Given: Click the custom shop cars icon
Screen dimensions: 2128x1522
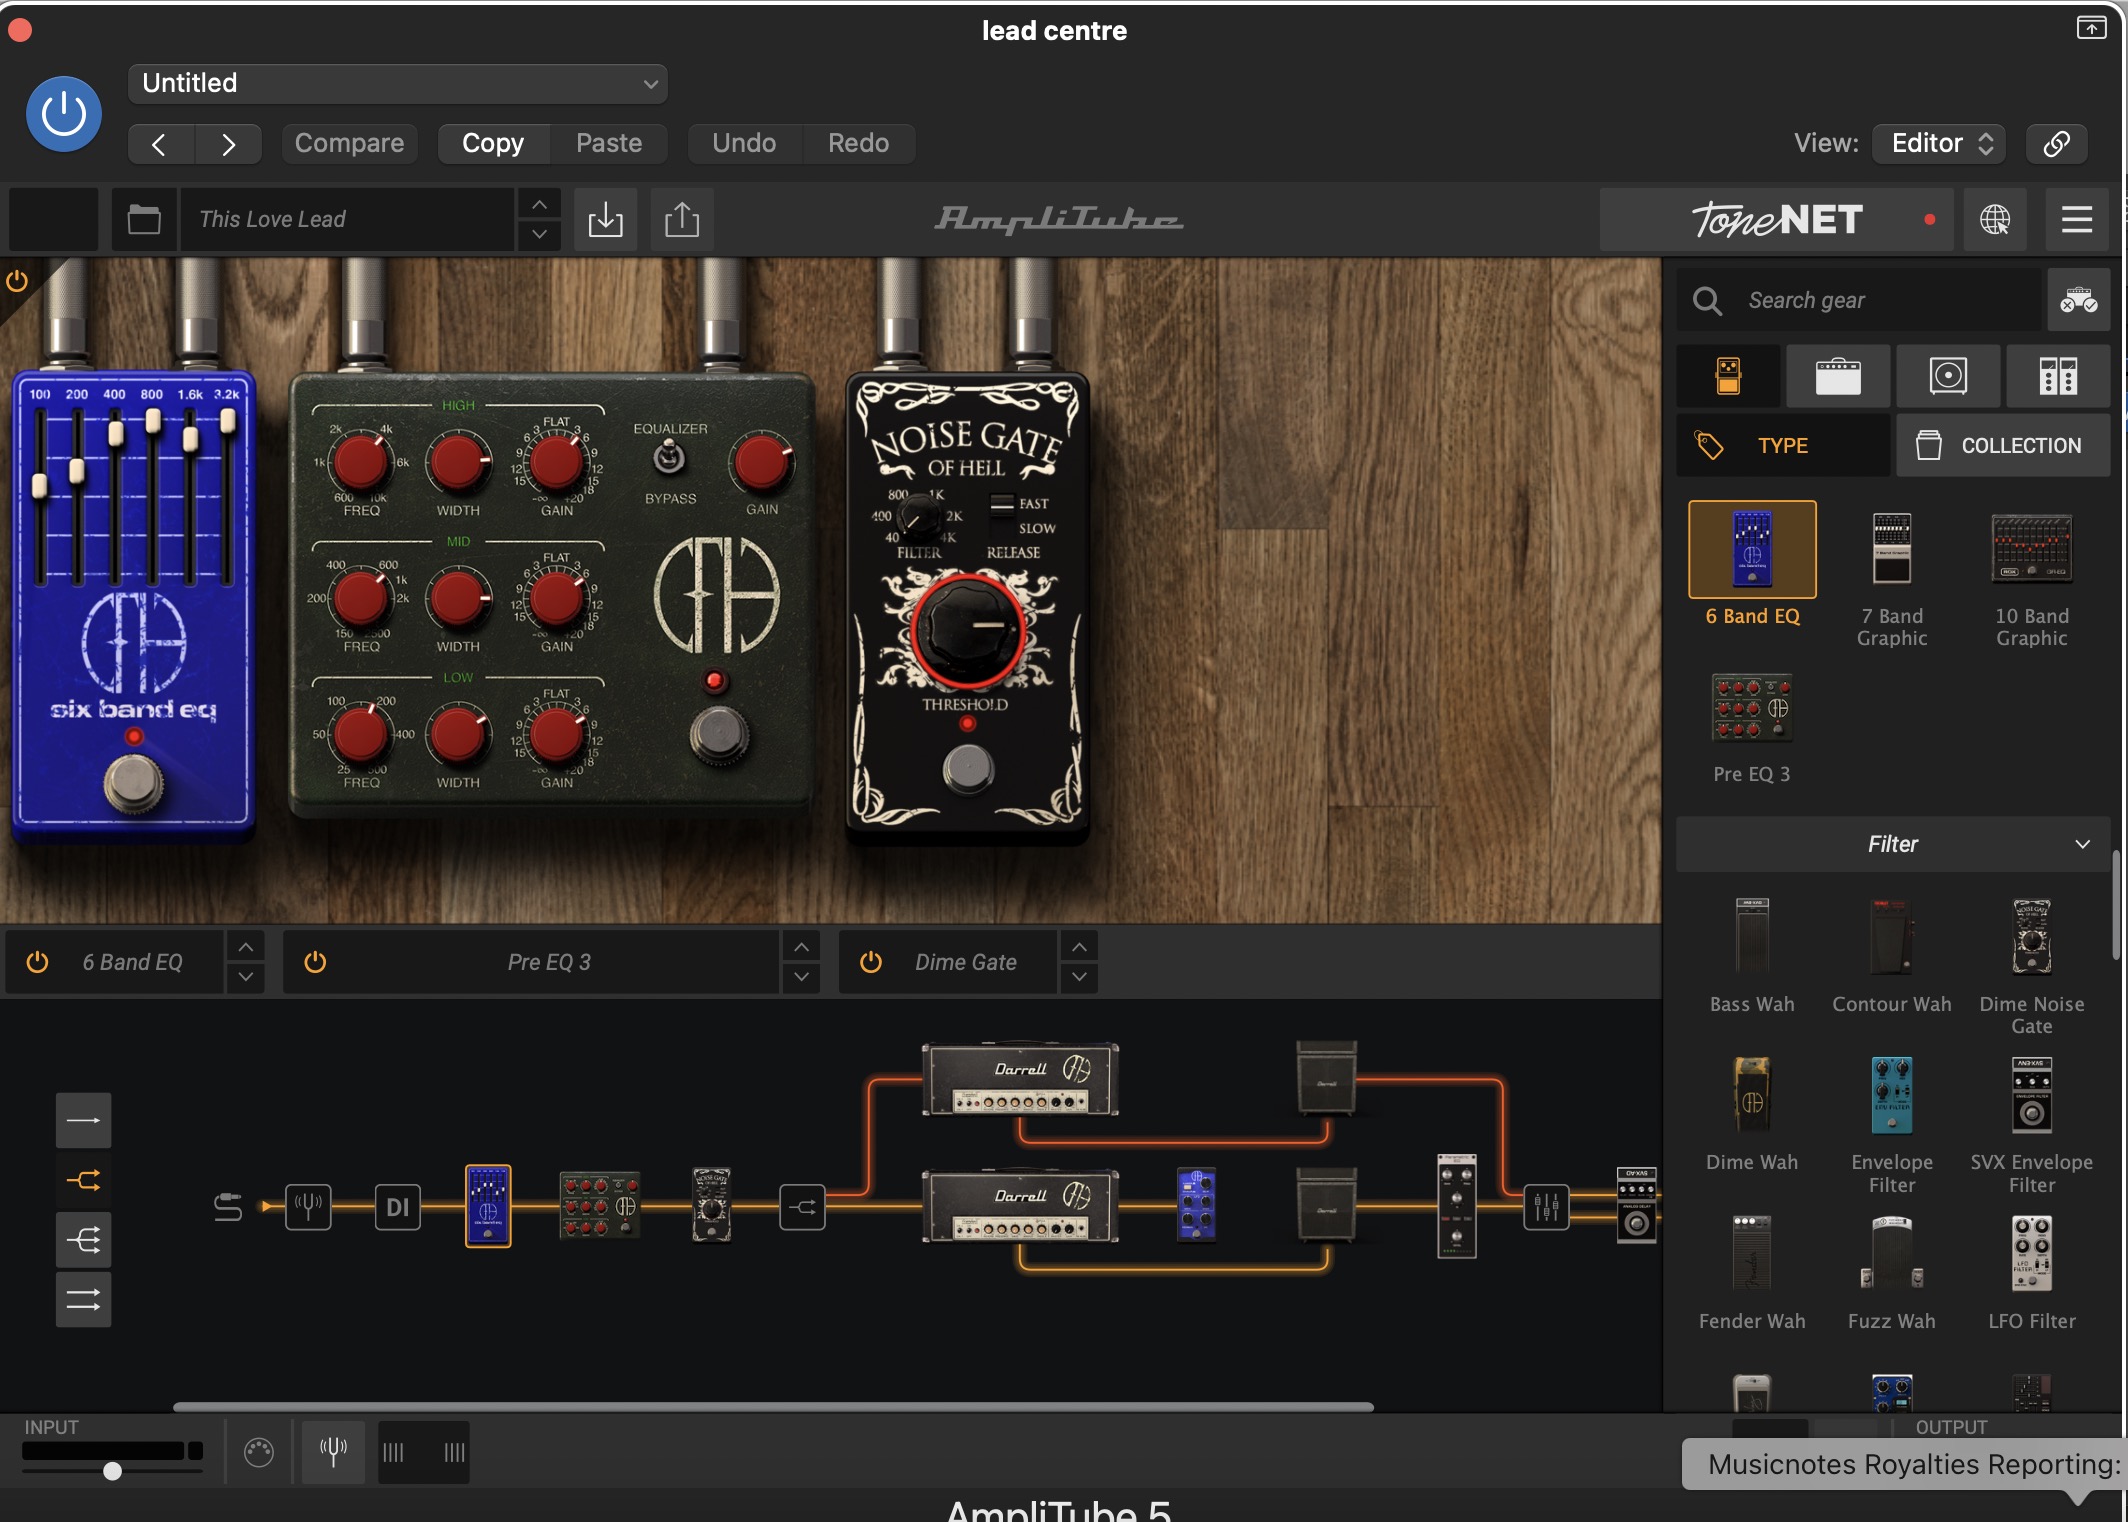Looking at the screenshot, I should 2079,300.
